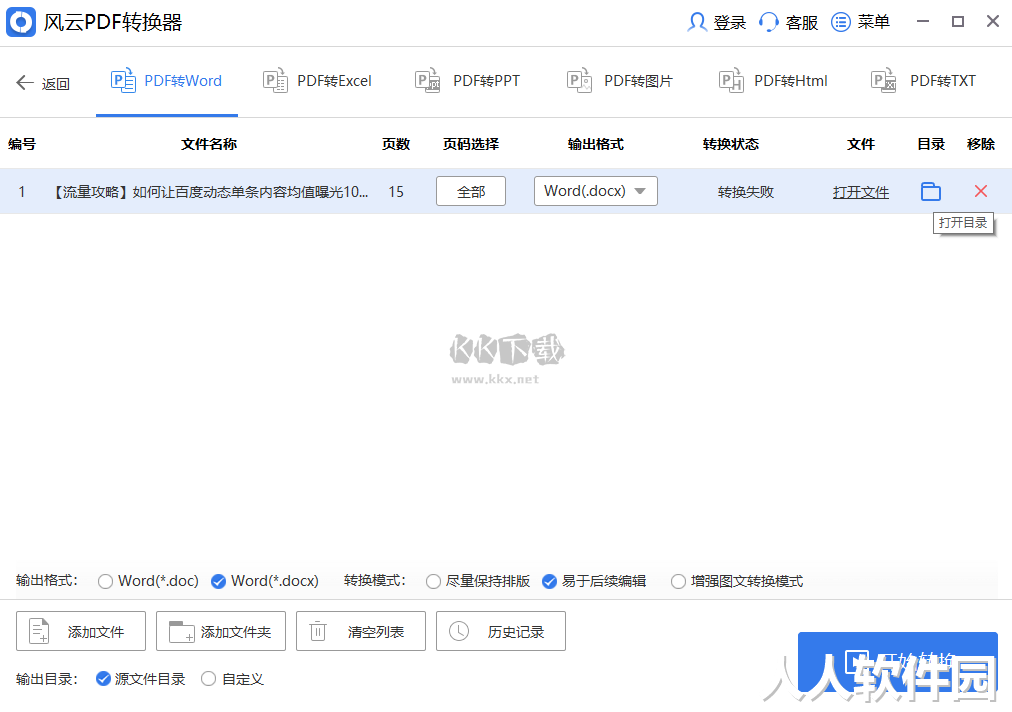Start conversion with the blue 开始转换 button
Image resolution: width=1012 pixels, height=712 pixels.
(898, 662)
